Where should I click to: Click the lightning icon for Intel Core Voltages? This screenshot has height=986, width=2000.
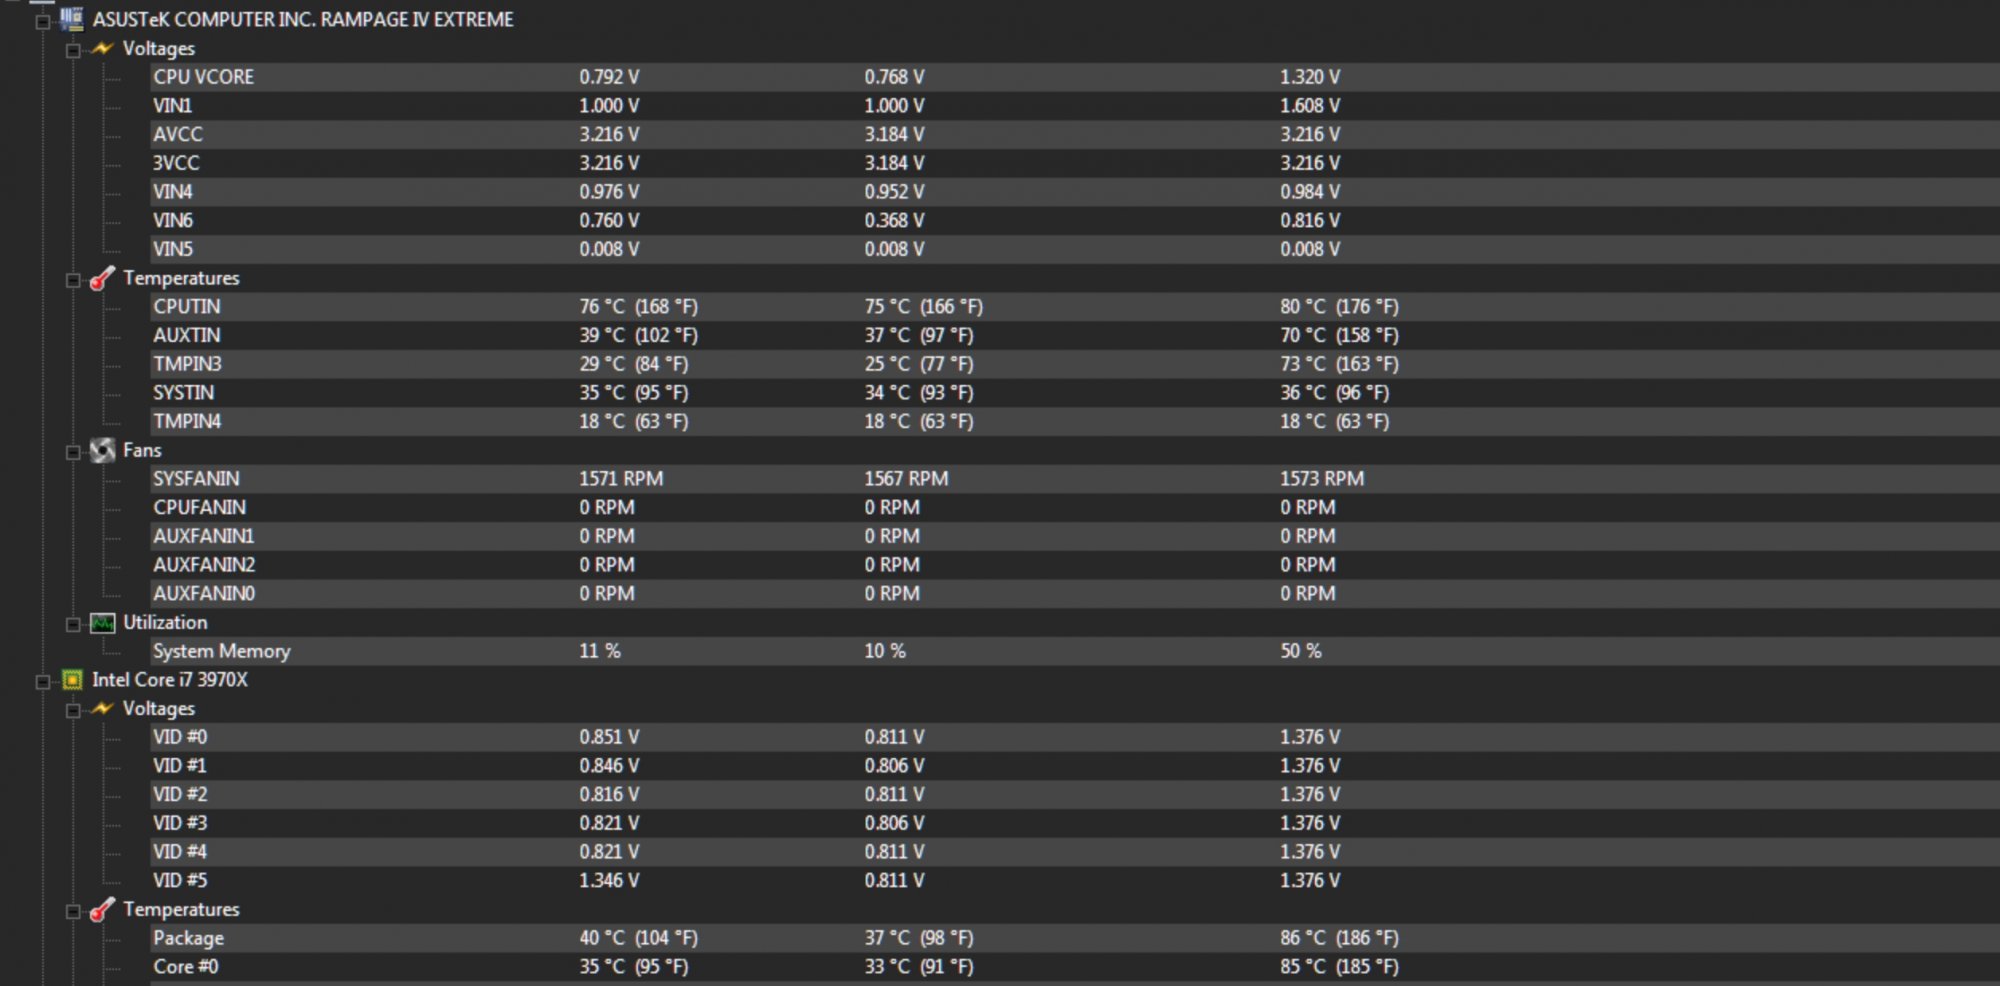(102, 709)
